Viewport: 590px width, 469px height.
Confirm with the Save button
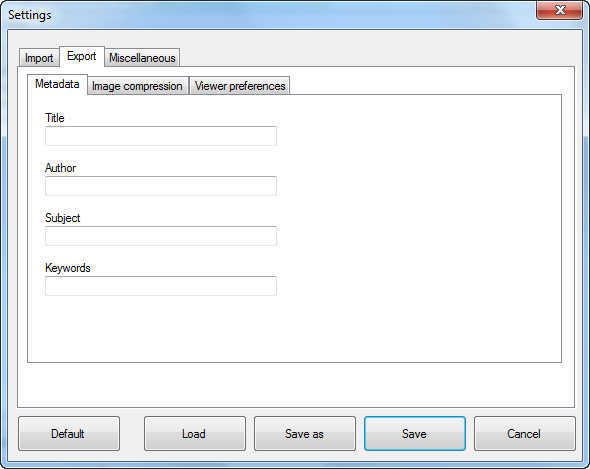click(x=415, y=434)
